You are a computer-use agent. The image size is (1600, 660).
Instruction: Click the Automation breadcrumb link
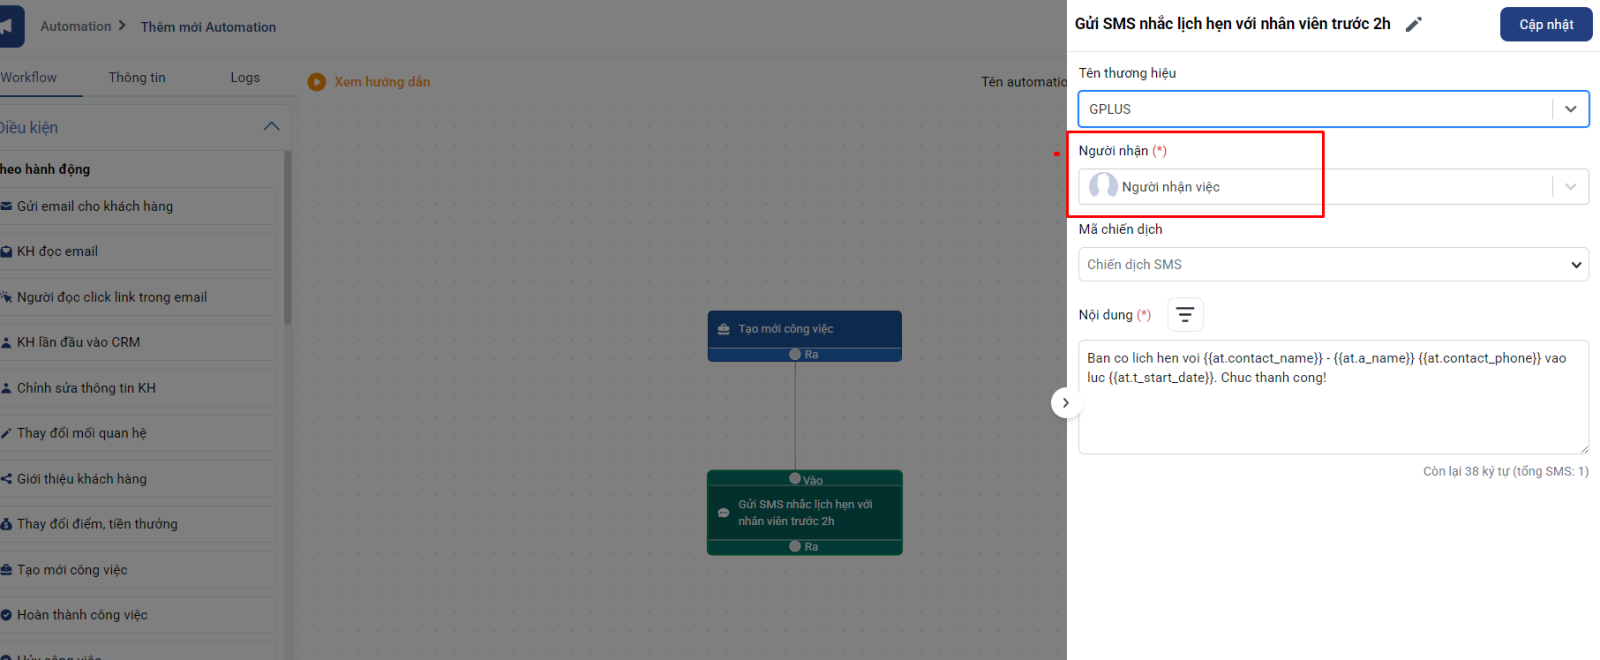point(76,27)
